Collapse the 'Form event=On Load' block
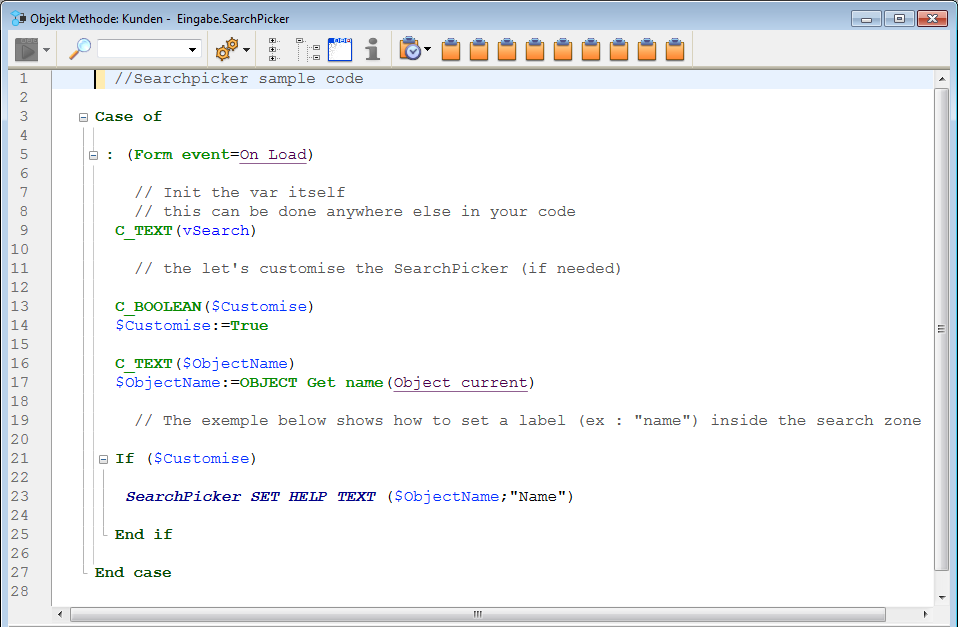 coord(93,155)
